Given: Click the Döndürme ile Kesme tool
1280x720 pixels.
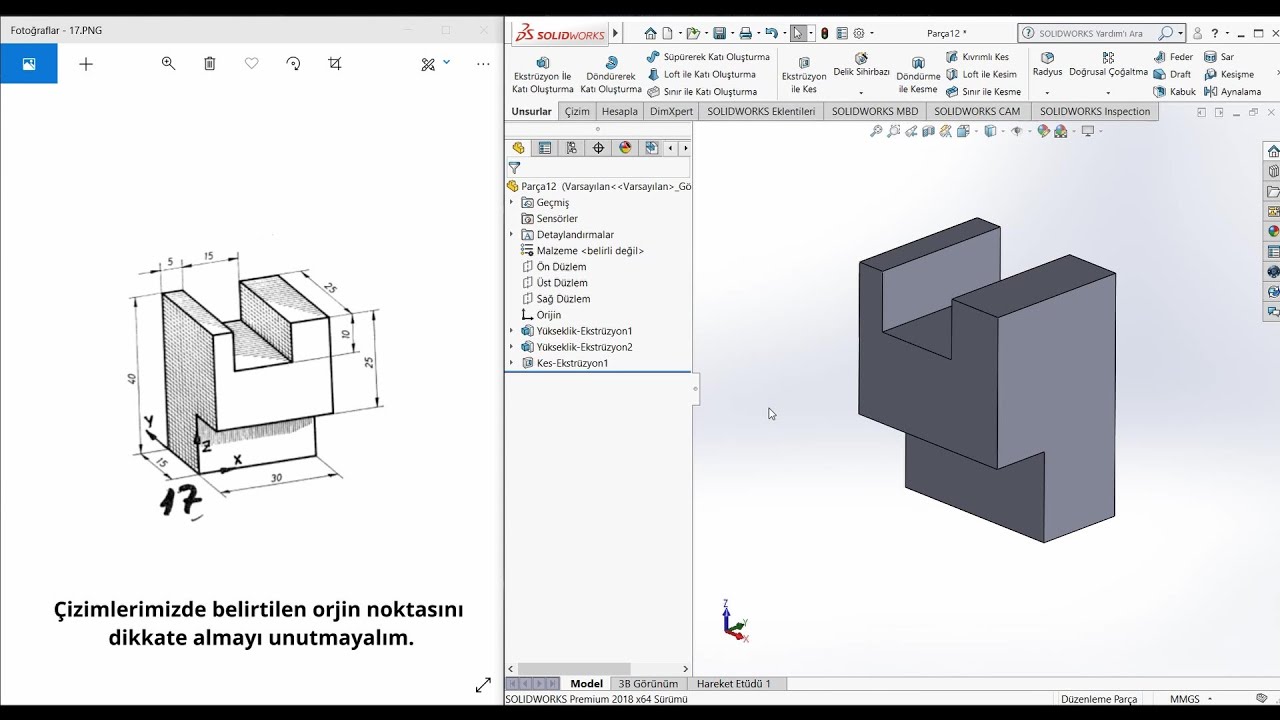Looking at the screenshot, I should coord(918,75).
